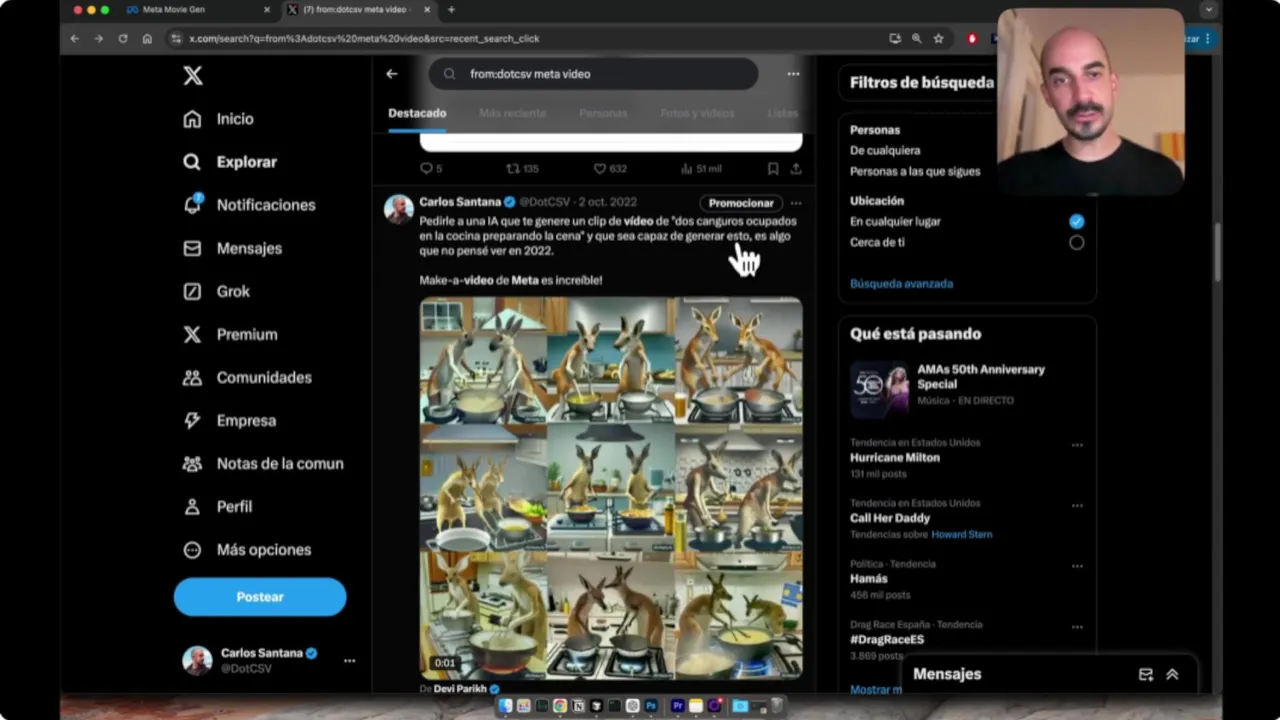Switch to the Meta Movie Gen browser tab
Image resolution: width=1280 pixels, height=720 pixels.
click(197, 10)
